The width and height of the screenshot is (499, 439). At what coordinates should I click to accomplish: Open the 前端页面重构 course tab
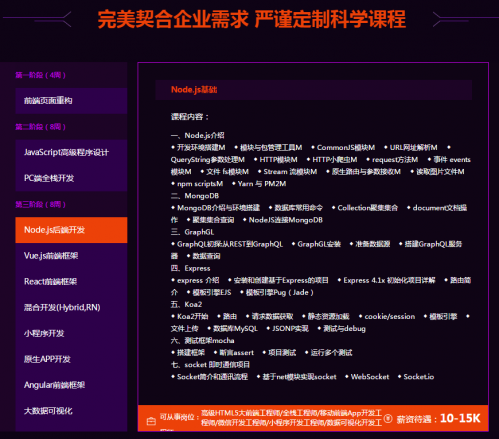click(x=71, y=101)
